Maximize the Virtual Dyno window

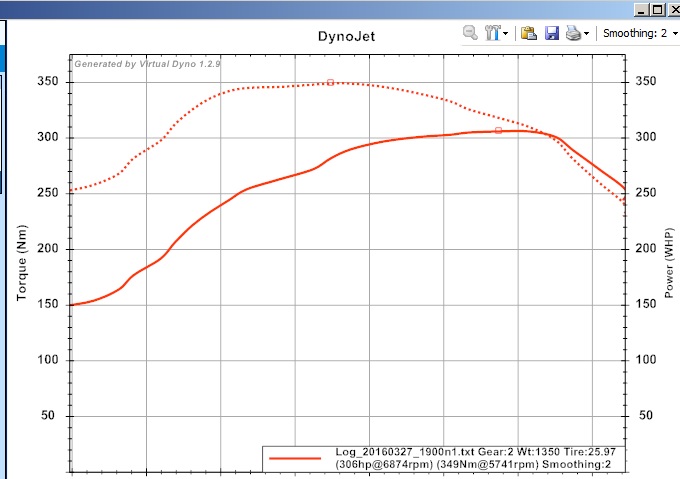(655, 9)
